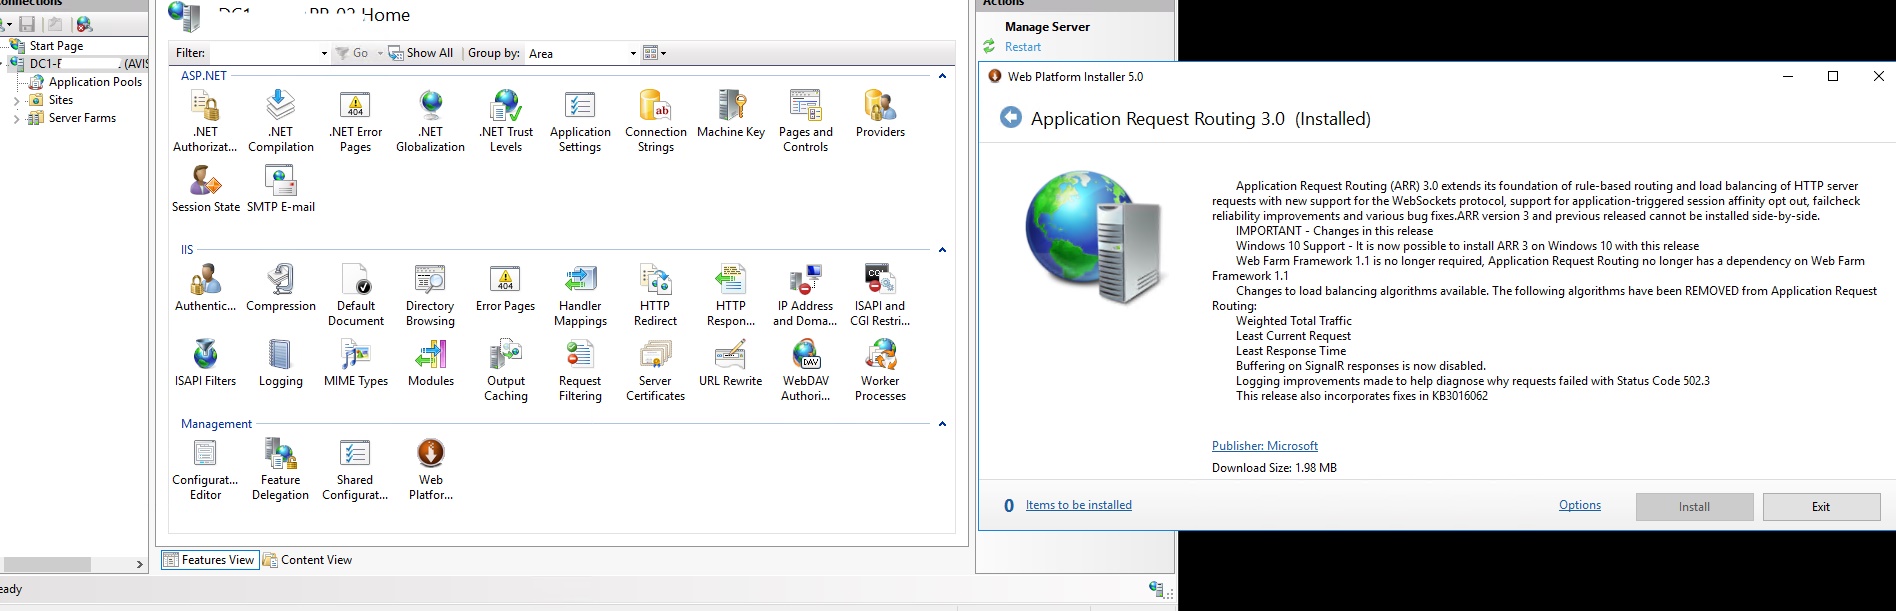Open Directory Browsing feature

(430, 295)
